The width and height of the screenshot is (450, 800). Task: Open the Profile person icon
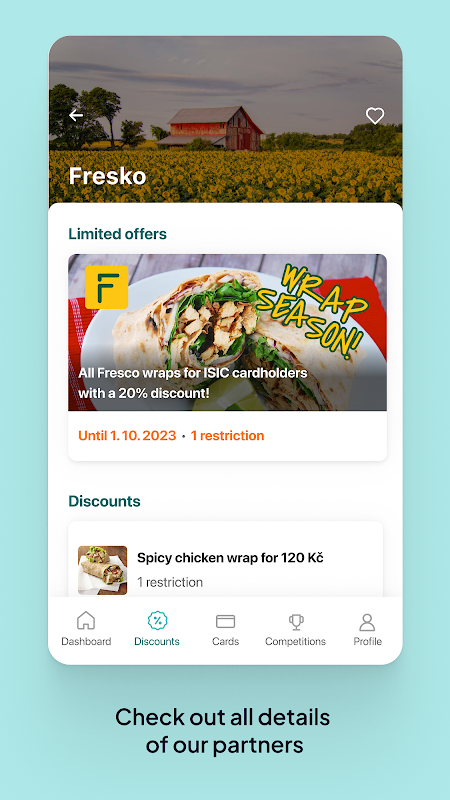tap(367, 621)
